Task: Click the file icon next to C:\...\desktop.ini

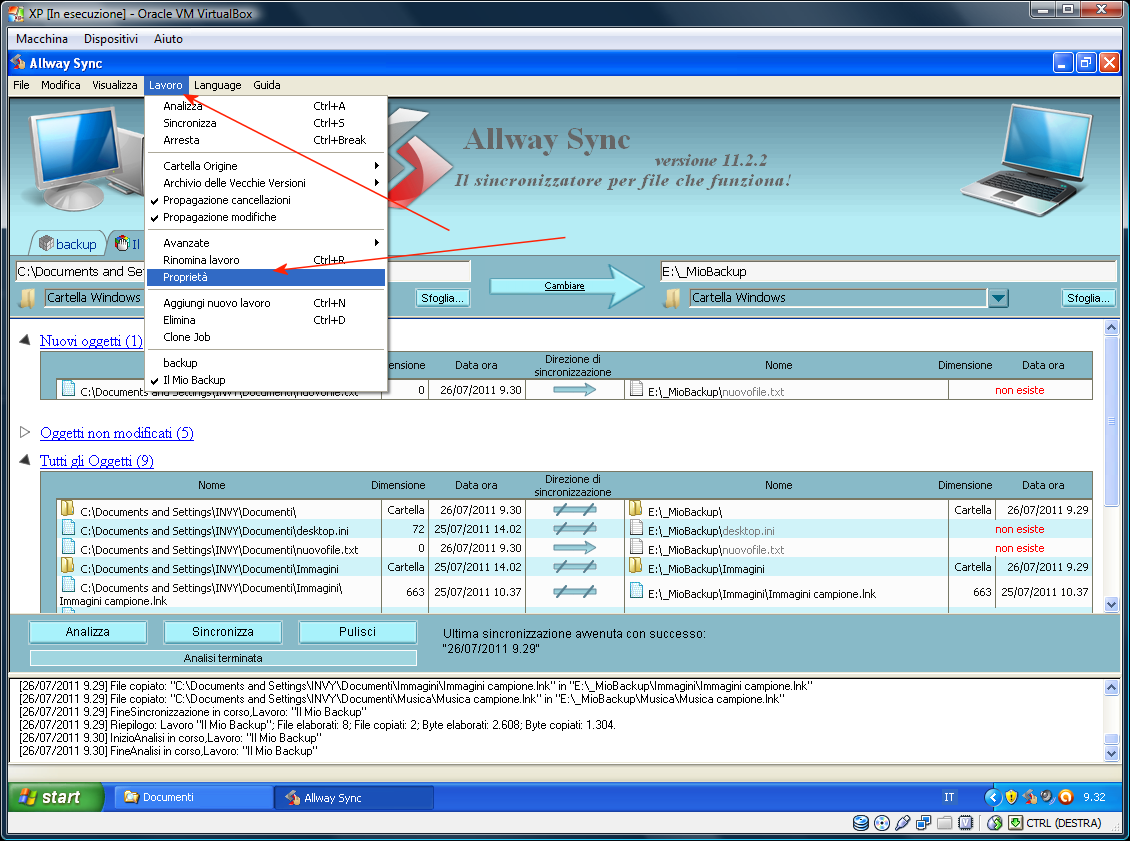Action: pyautogui.click(x=68, y=528)
